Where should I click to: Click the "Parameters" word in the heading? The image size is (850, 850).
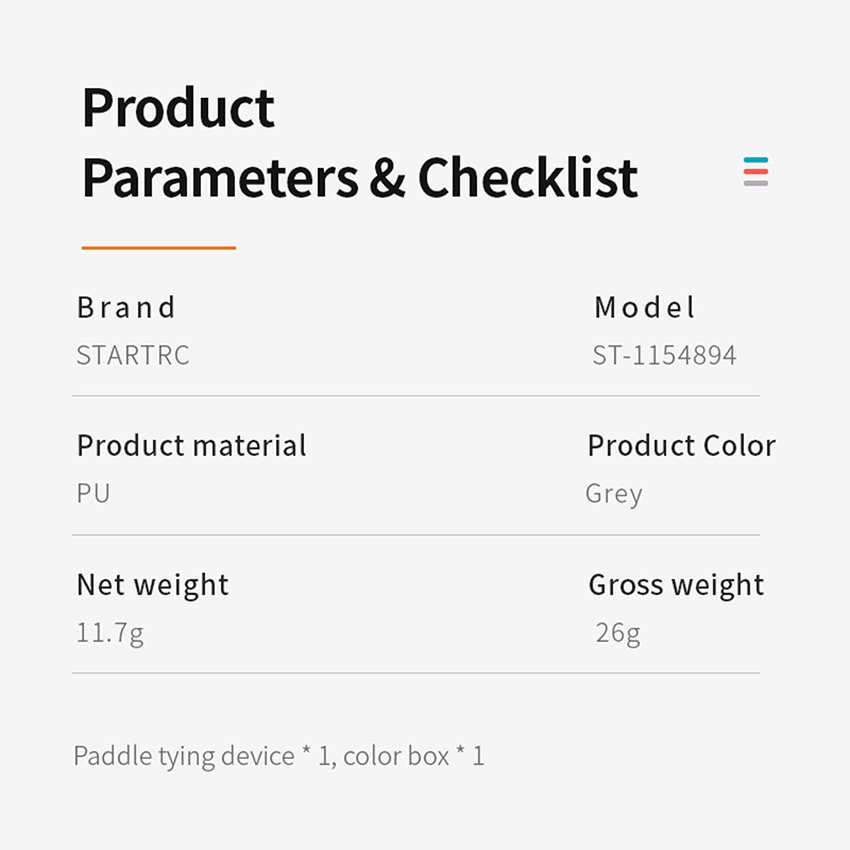220,178
